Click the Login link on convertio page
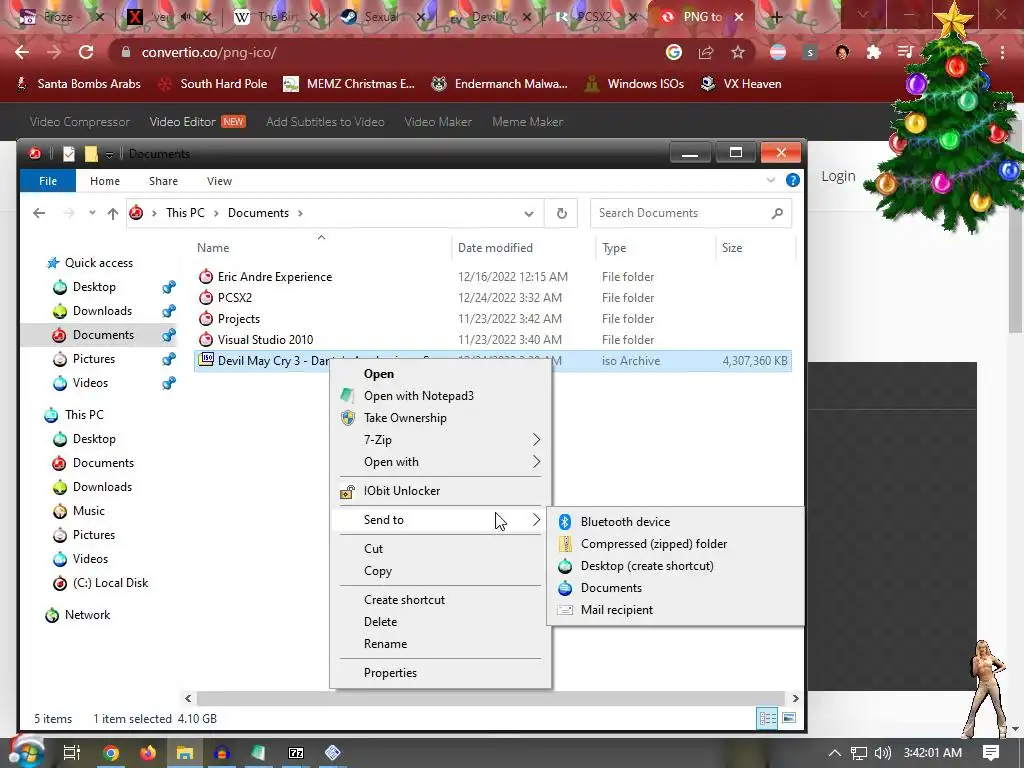1024x768 pixels. (x=838, y=176)
